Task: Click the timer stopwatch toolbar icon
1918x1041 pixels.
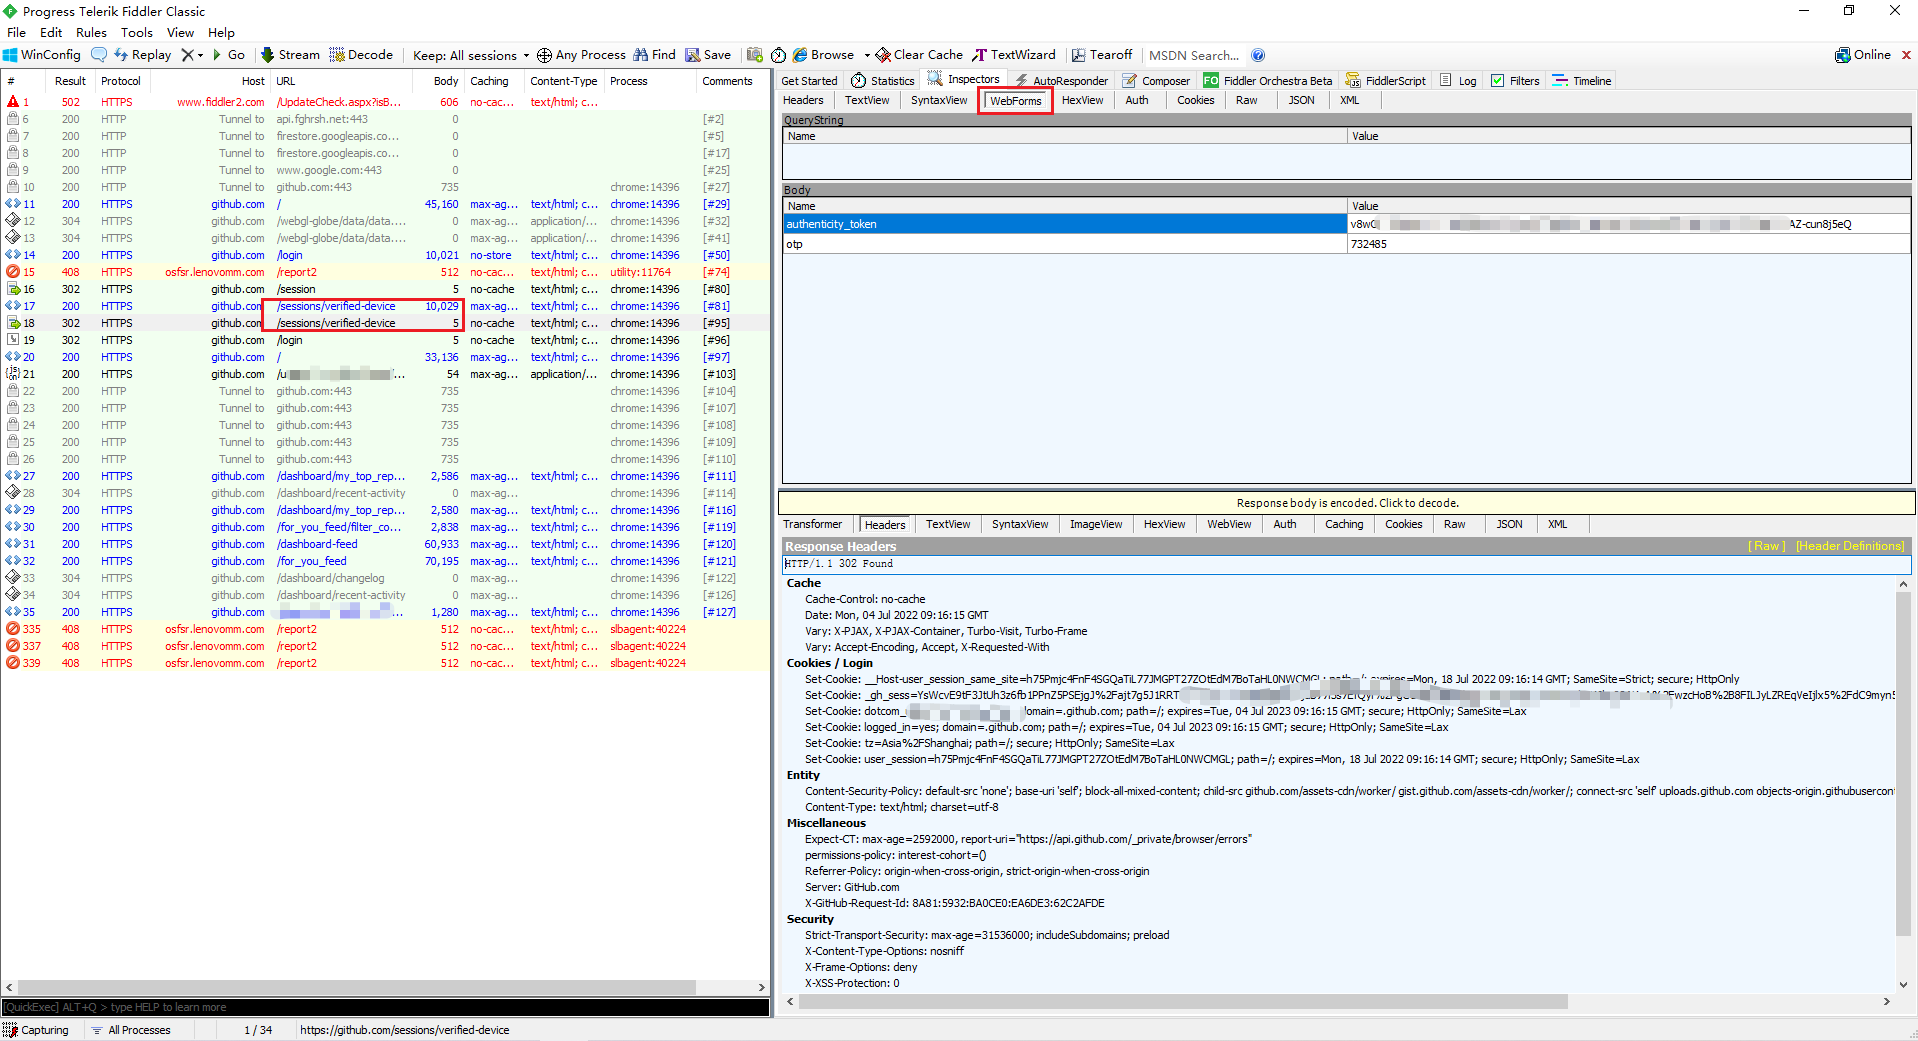Action: (778, 55)
